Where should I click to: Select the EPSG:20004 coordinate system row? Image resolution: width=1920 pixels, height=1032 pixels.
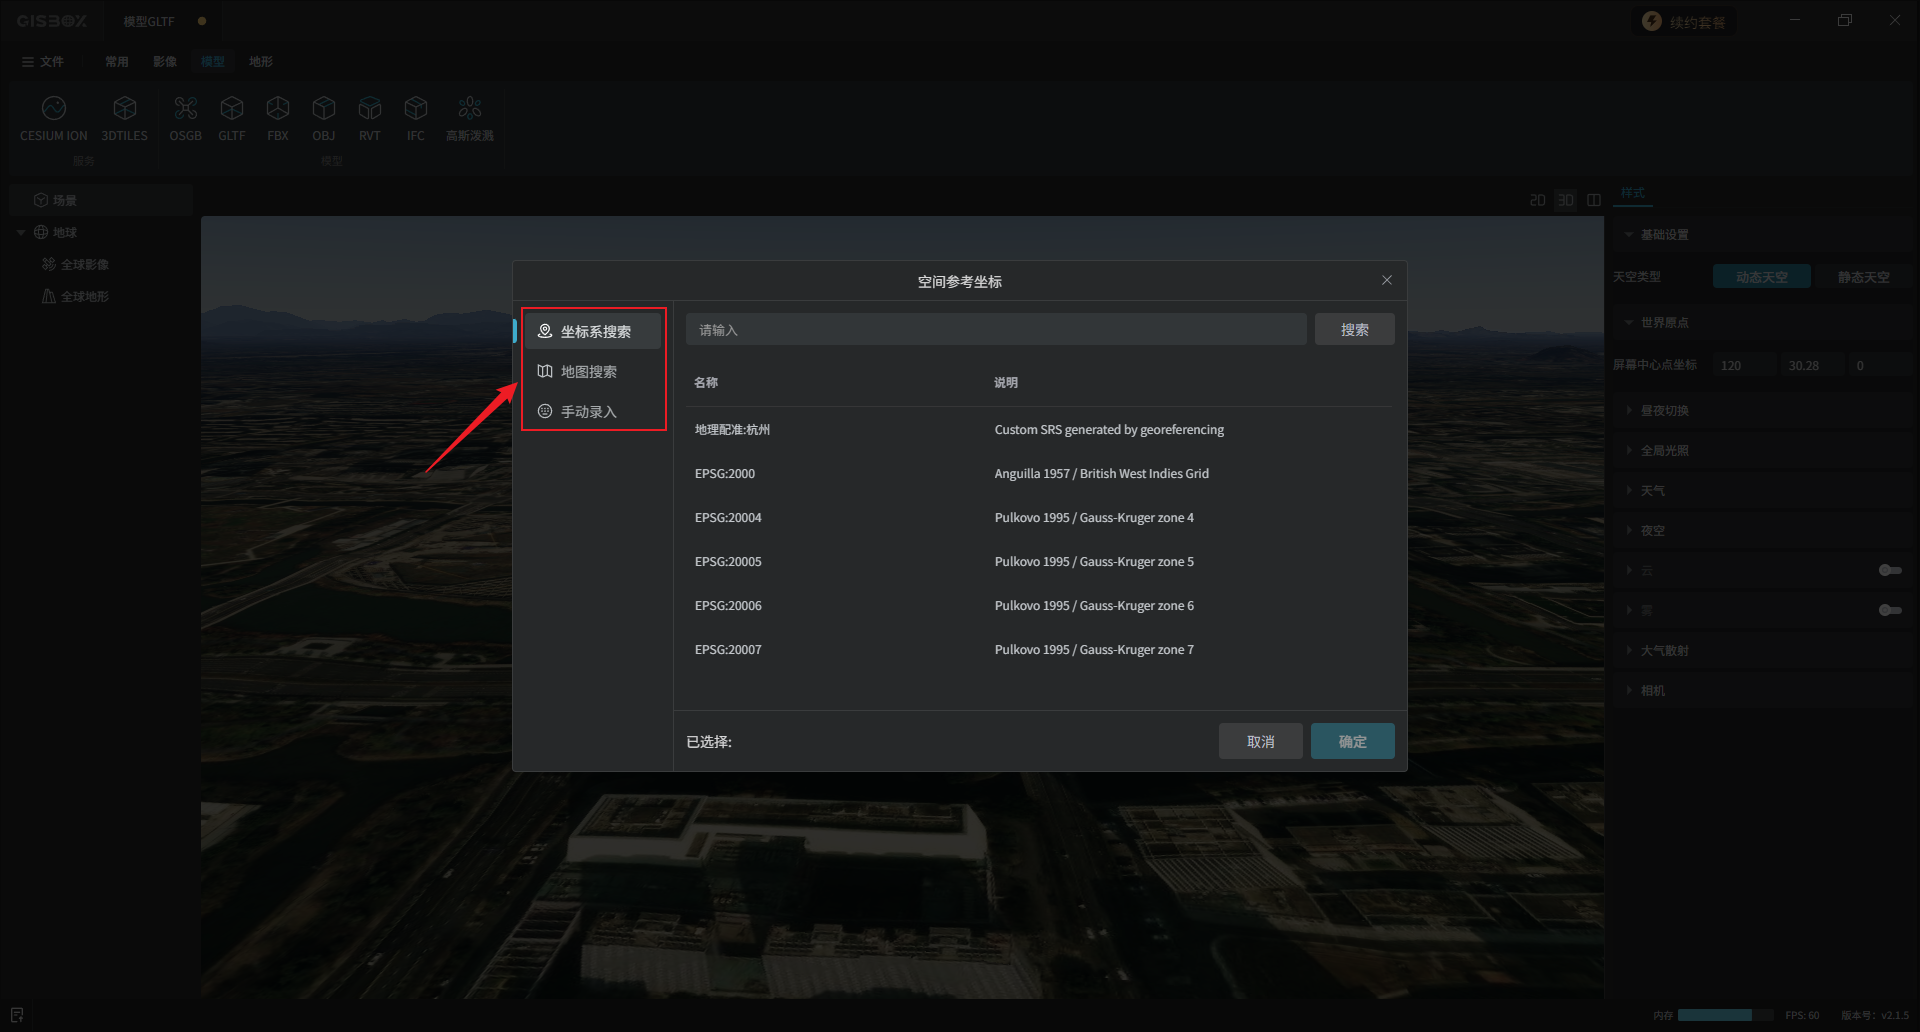(x=728, y=518)
